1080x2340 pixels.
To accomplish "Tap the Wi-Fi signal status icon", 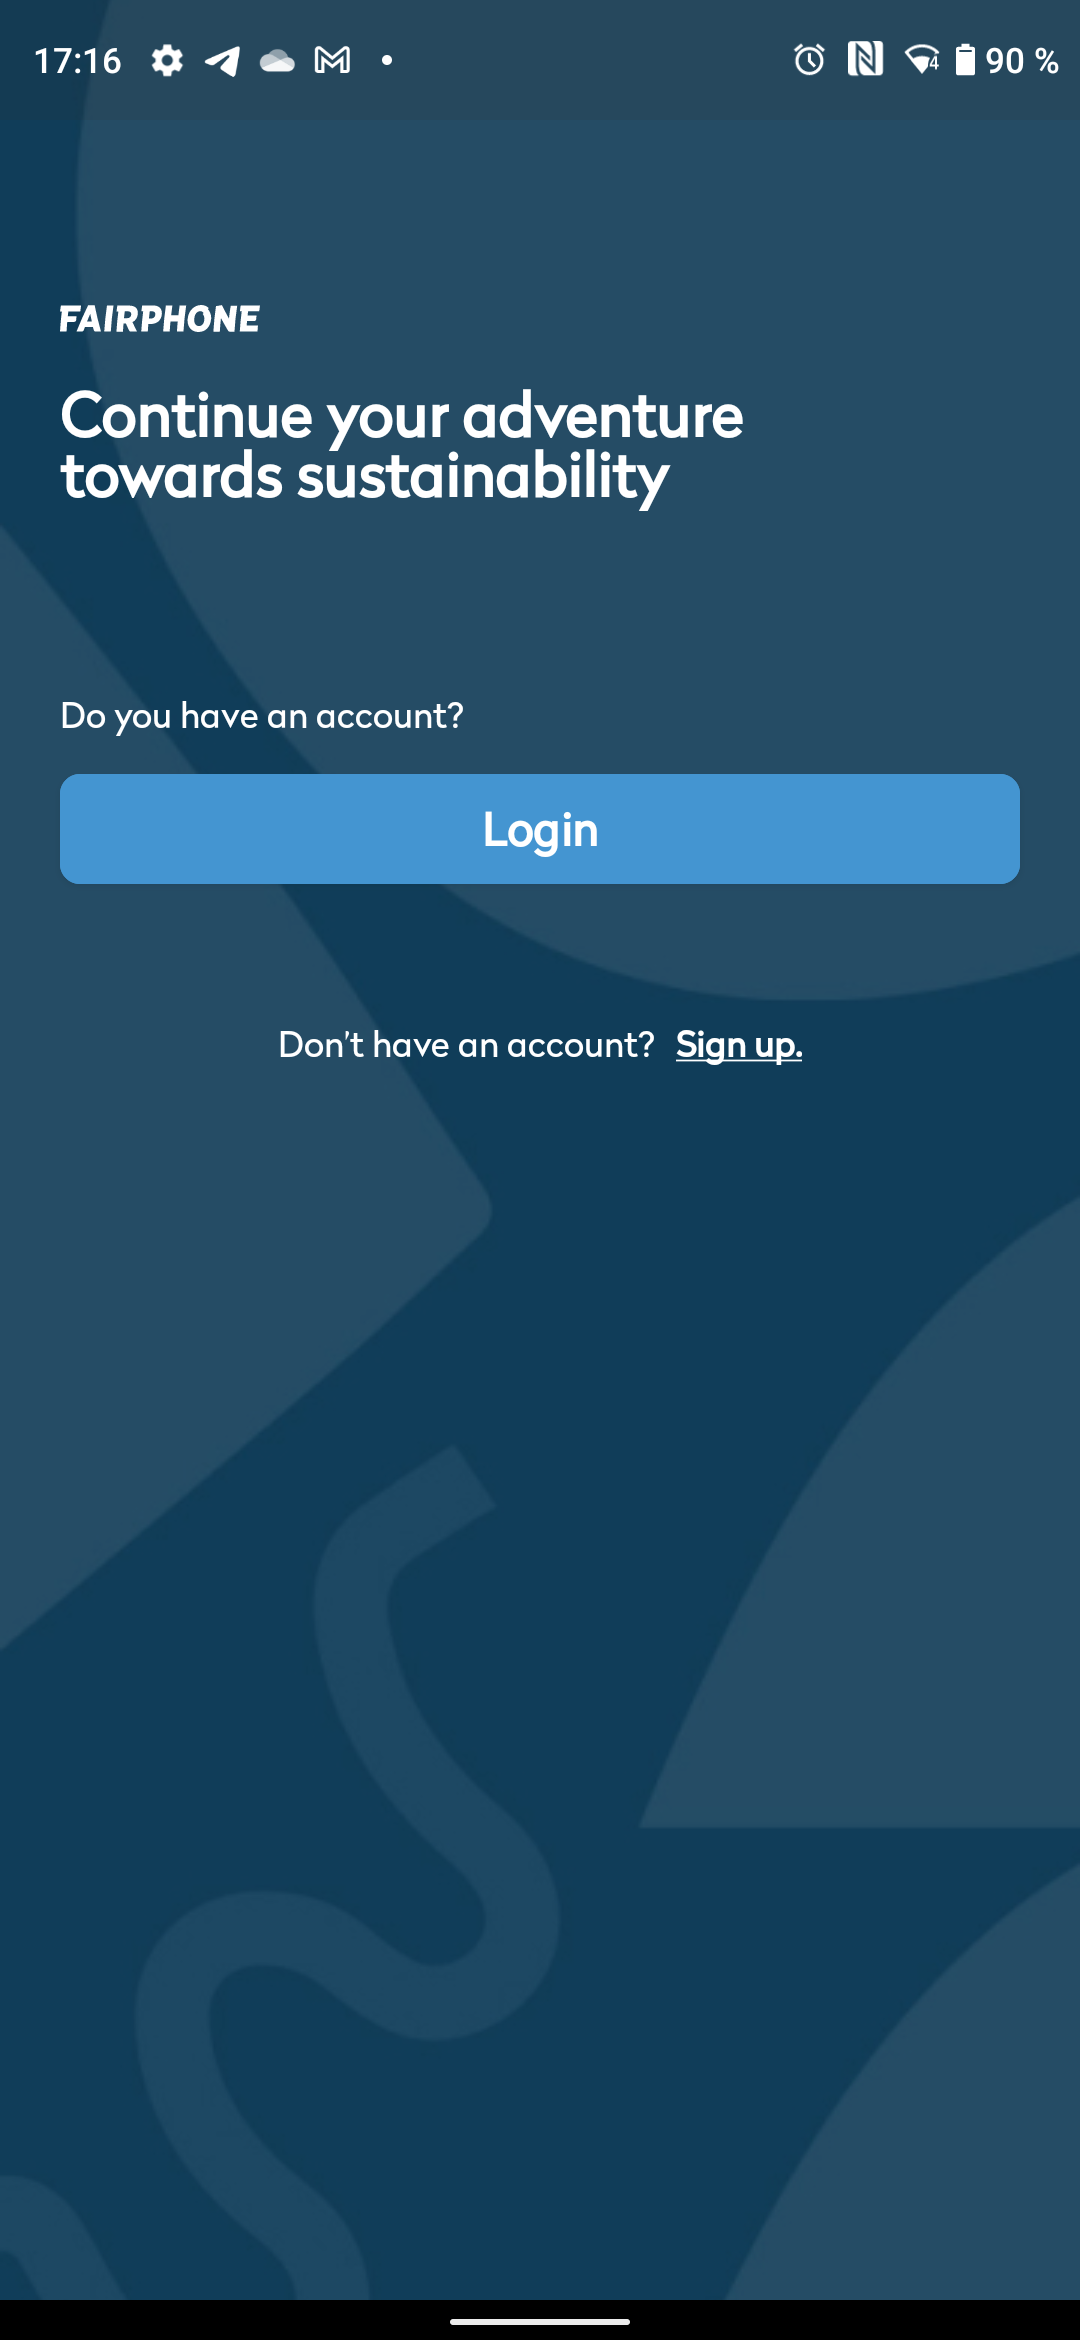I will point(921,60).
